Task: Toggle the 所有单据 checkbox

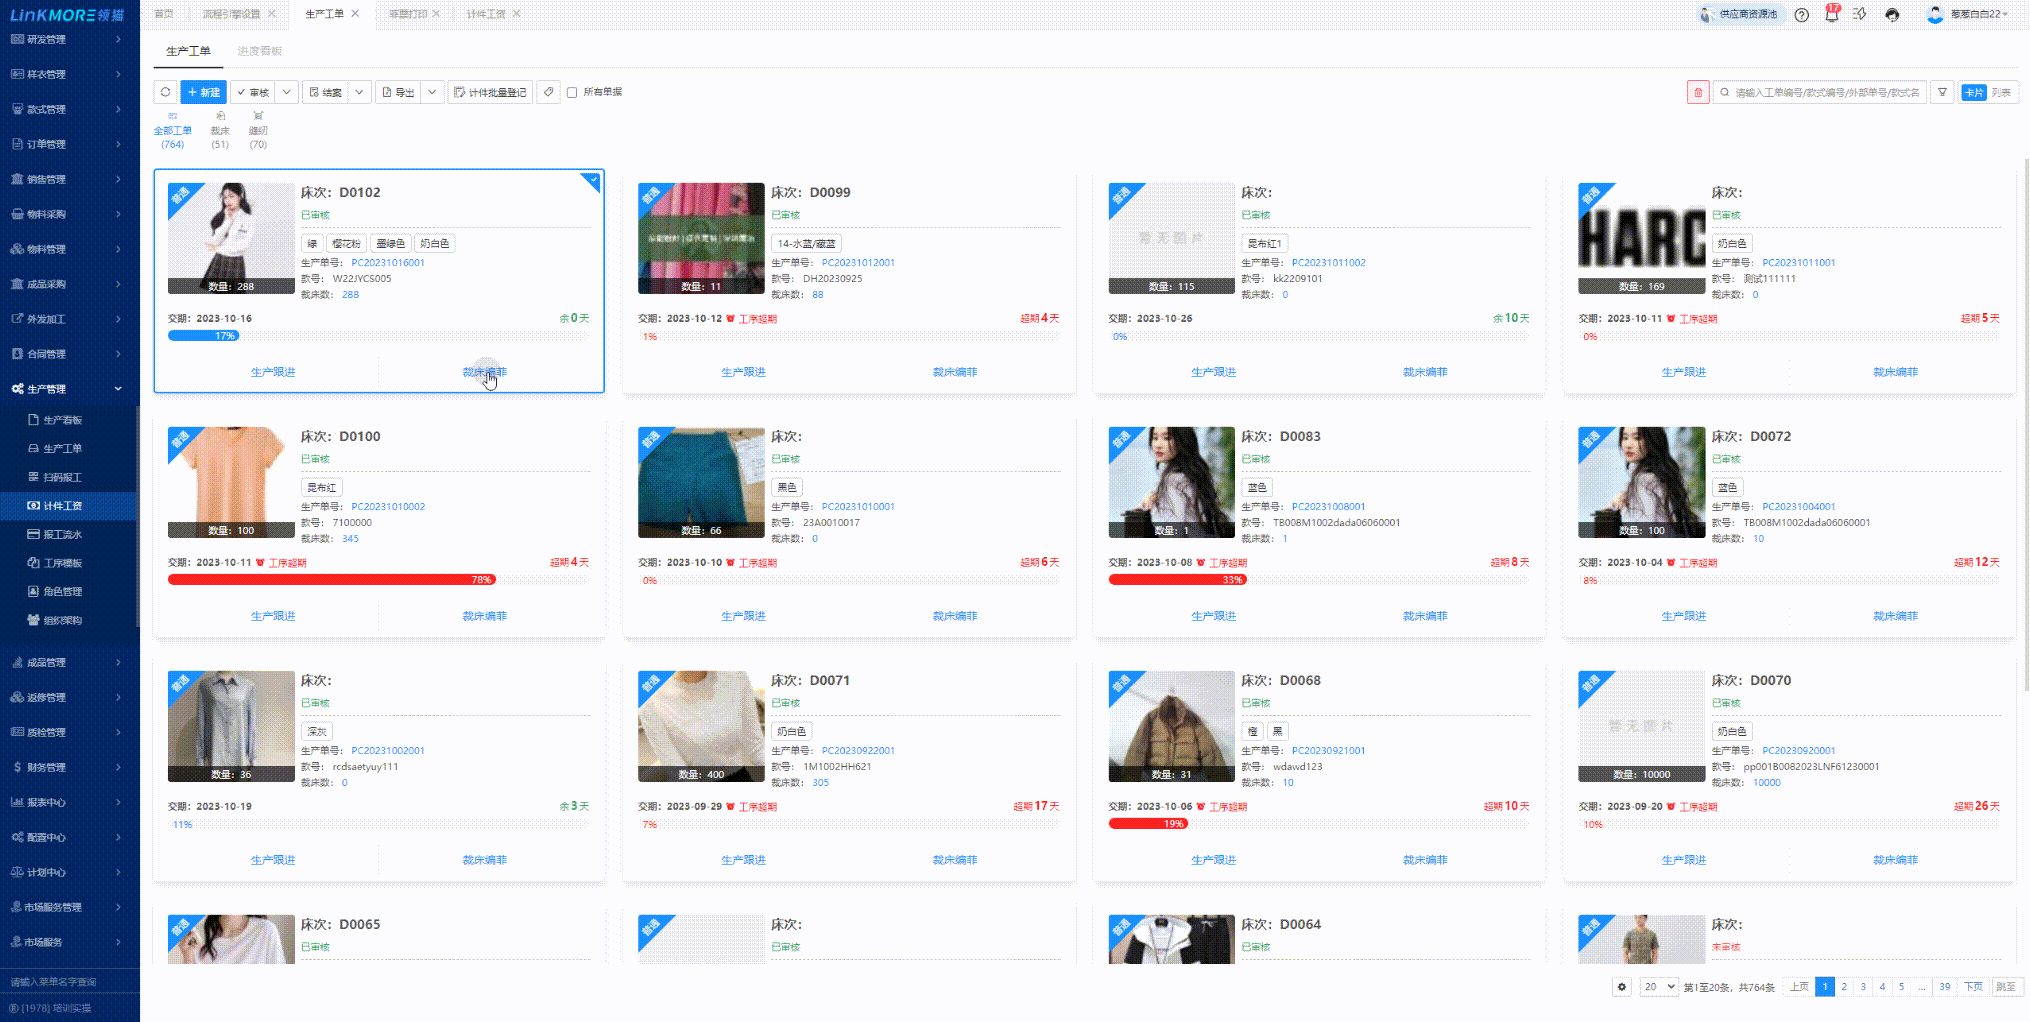Action: tap(572, 92)
